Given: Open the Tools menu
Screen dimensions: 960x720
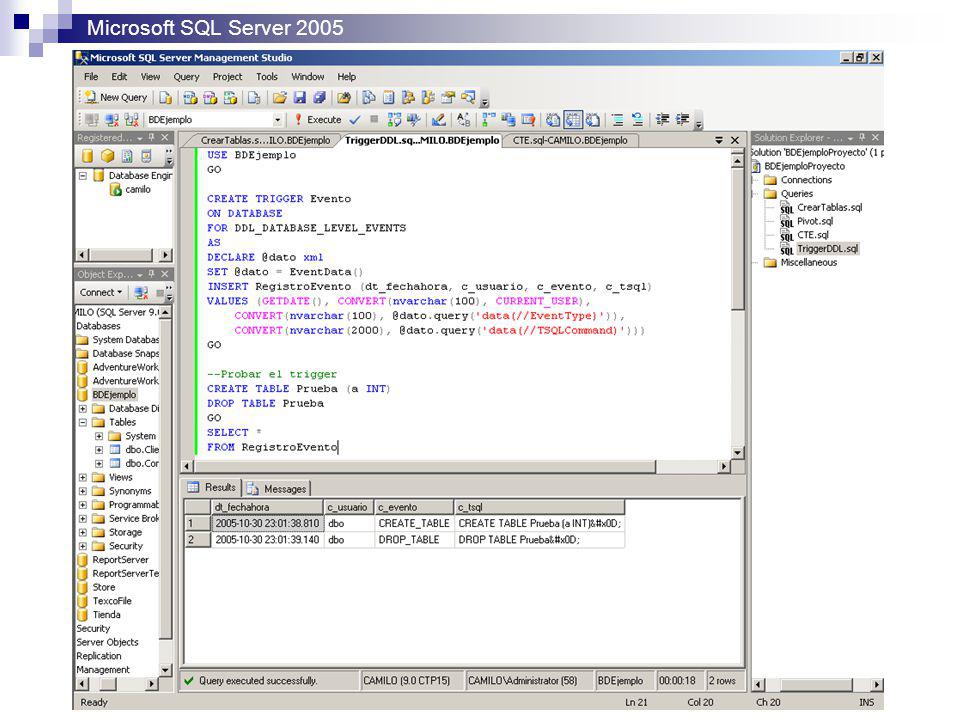Looking at the screenshot, I should [266, 77].
